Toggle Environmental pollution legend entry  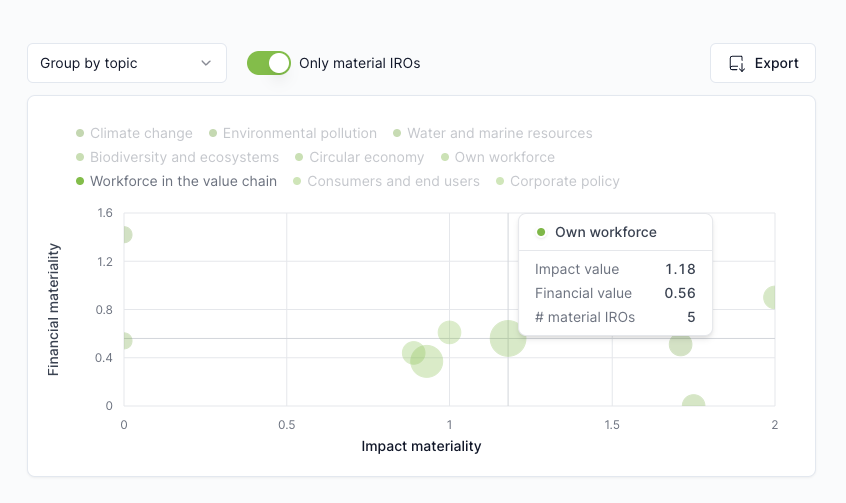(293, 133)
